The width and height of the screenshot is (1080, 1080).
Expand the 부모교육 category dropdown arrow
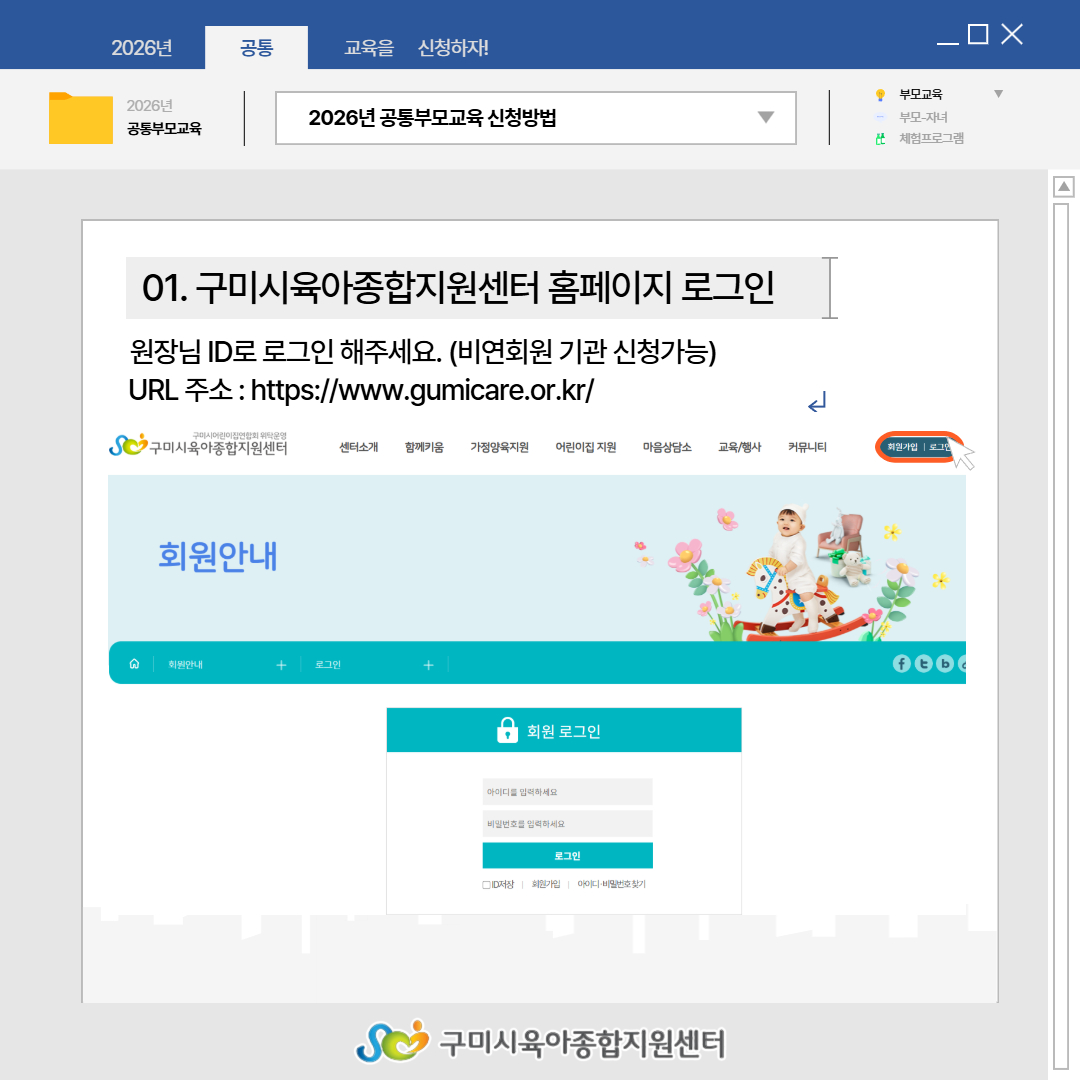(x=997, y=94)
